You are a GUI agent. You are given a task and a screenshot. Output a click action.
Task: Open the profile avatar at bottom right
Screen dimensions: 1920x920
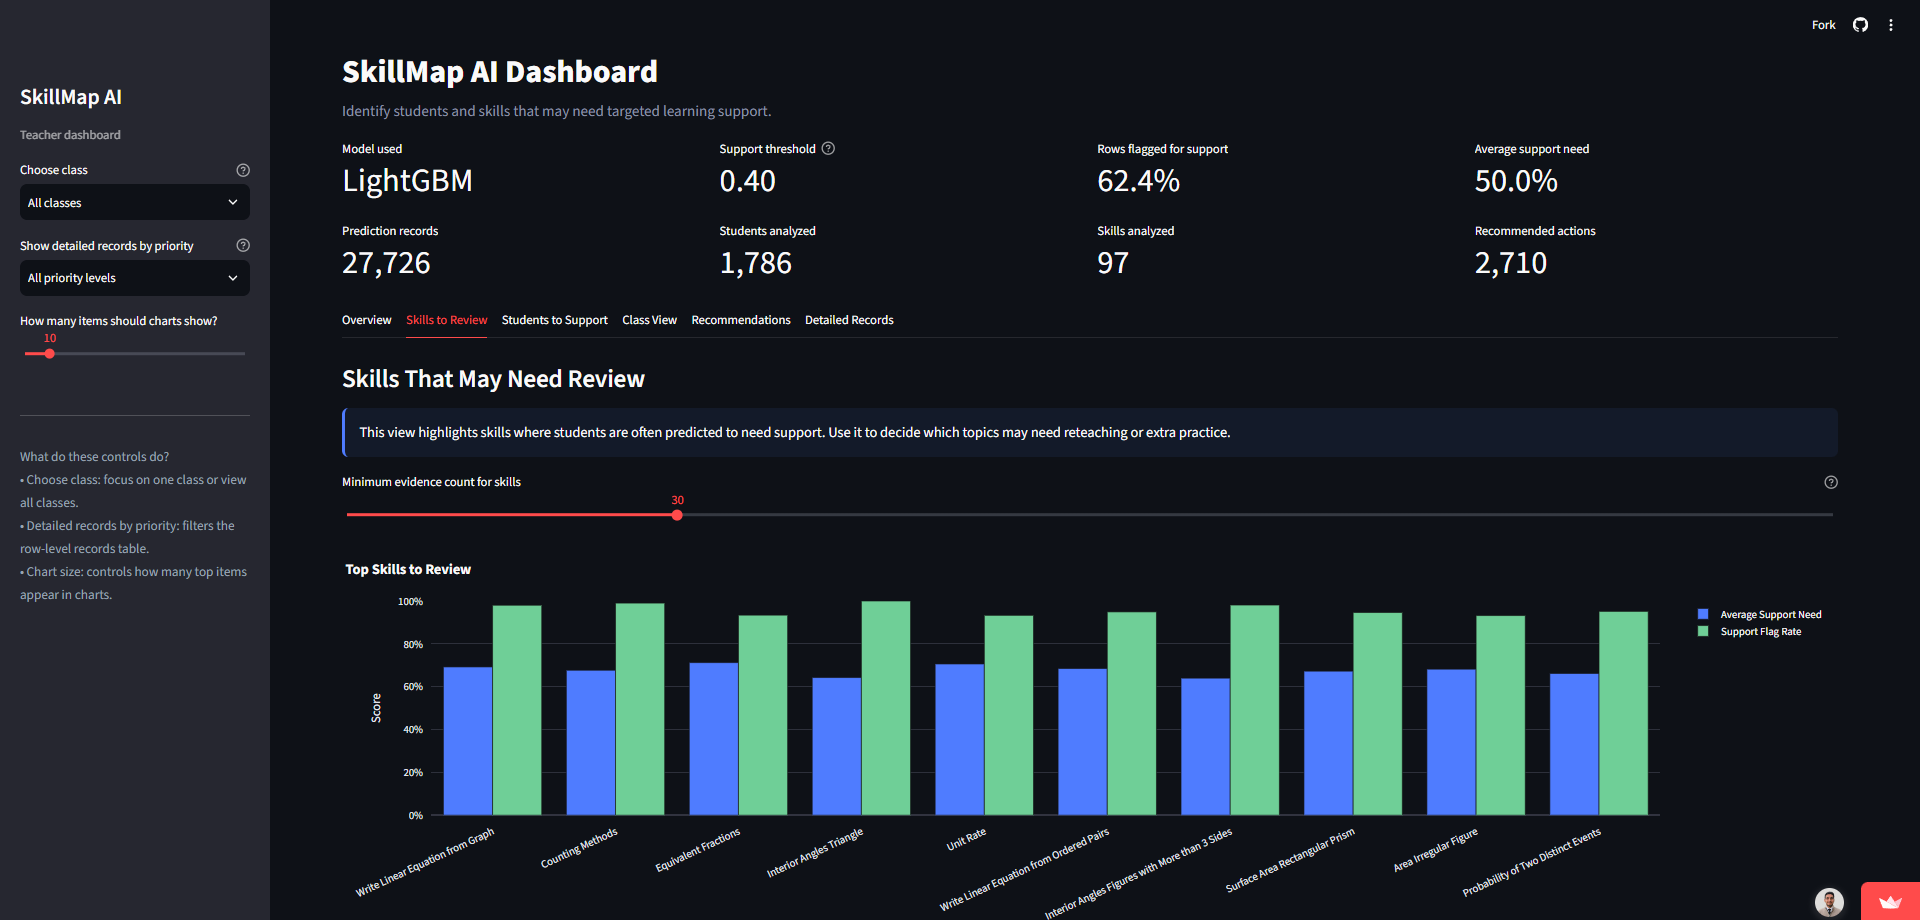tap(1829, 902)
